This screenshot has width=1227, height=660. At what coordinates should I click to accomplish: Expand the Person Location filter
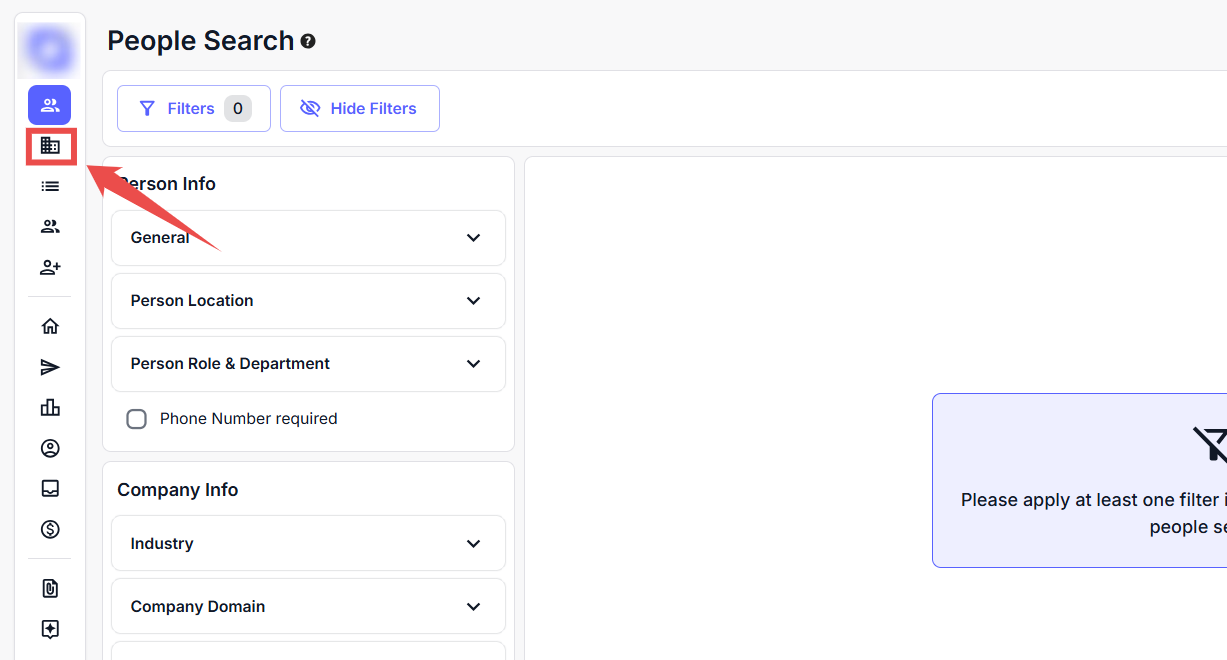pos(308,301)
